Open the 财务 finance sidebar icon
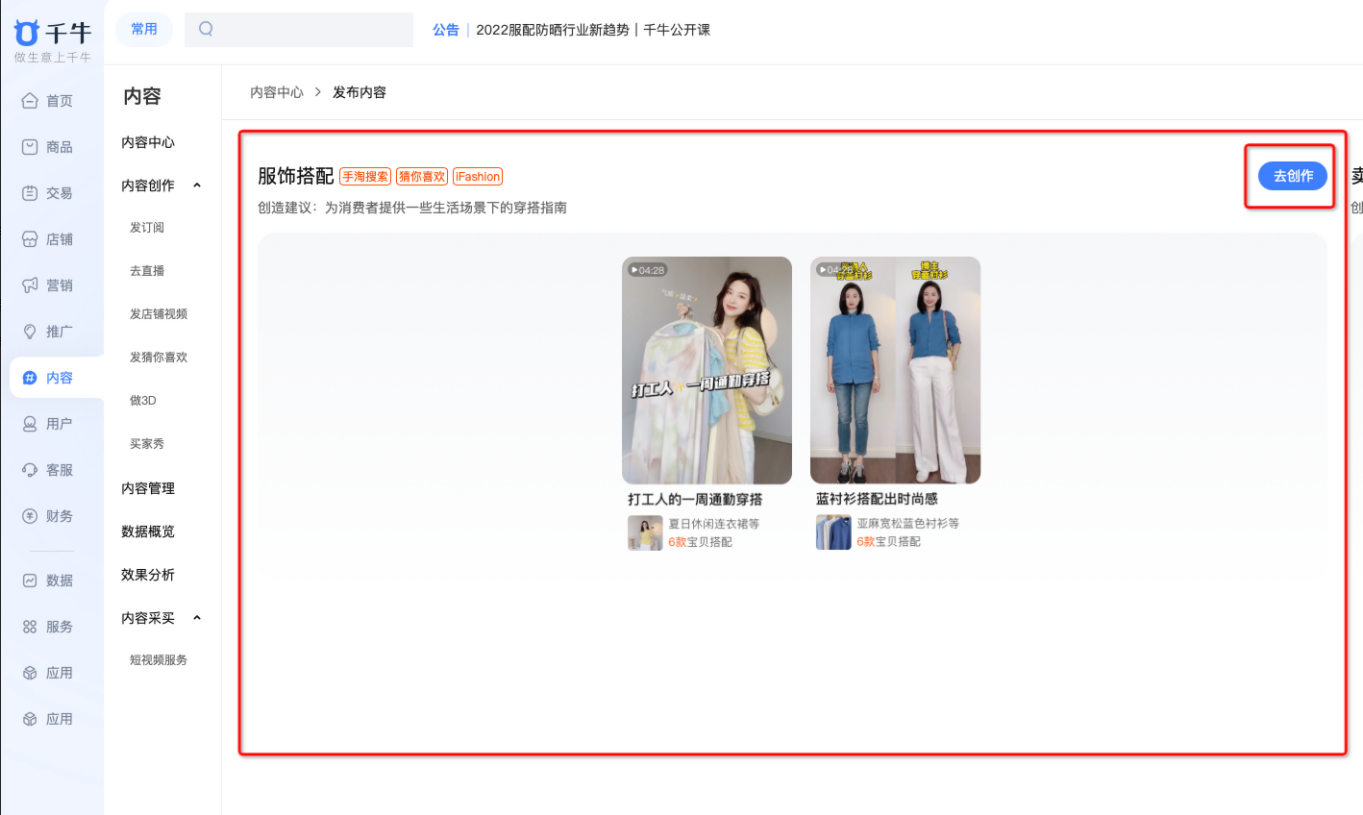1363x815 pixels. click(30, 516)
